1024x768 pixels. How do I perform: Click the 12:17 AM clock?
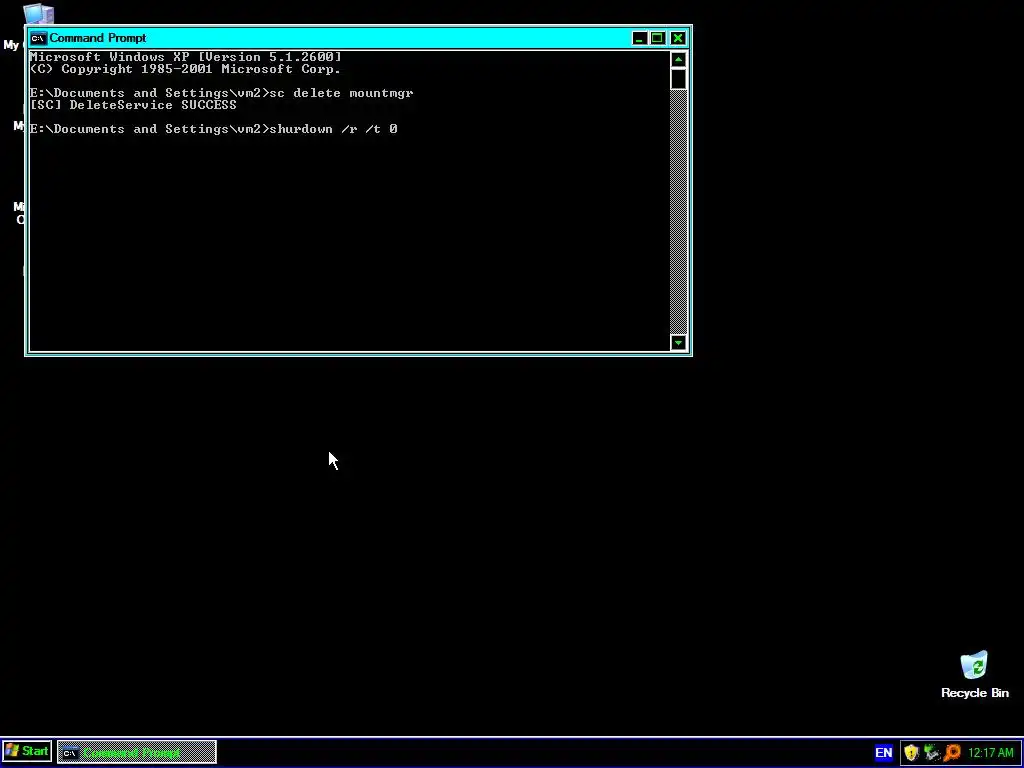coord(991,752)
